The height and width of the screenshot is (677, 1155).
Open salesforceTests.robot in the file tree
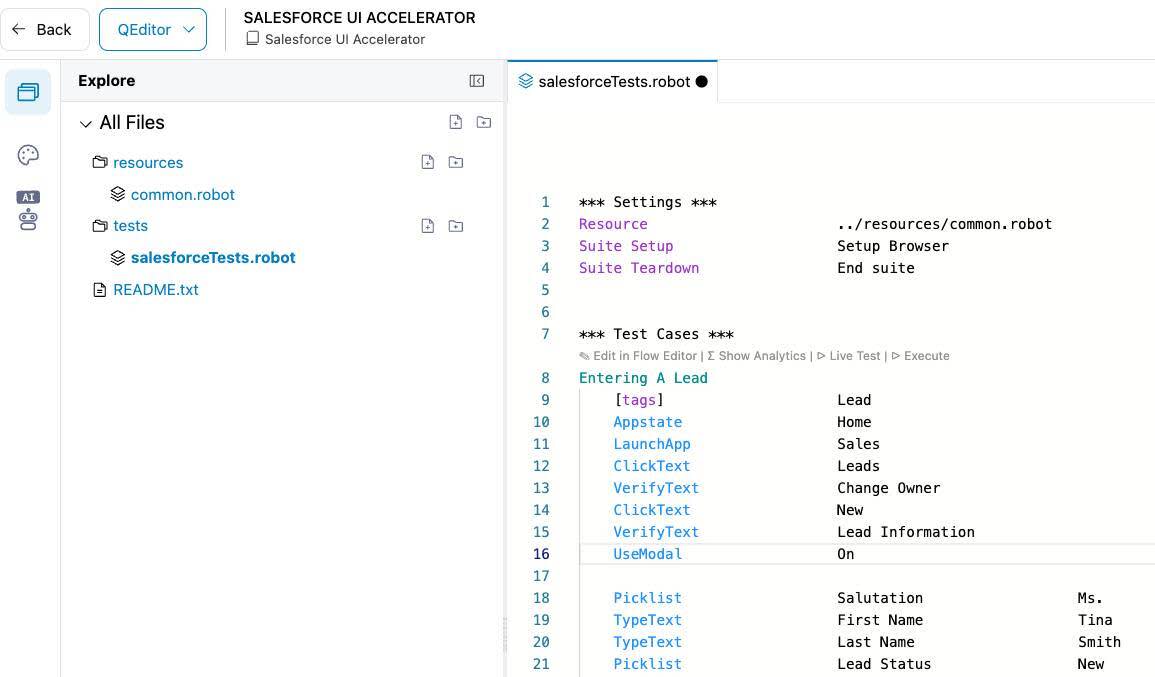tap(213, 258)
